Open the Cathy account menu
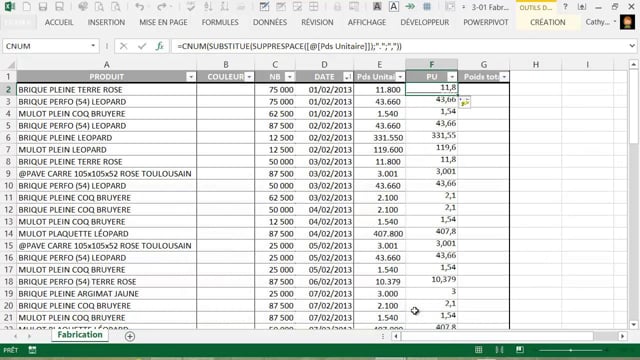The image size is (640, 360). (600, 22)
